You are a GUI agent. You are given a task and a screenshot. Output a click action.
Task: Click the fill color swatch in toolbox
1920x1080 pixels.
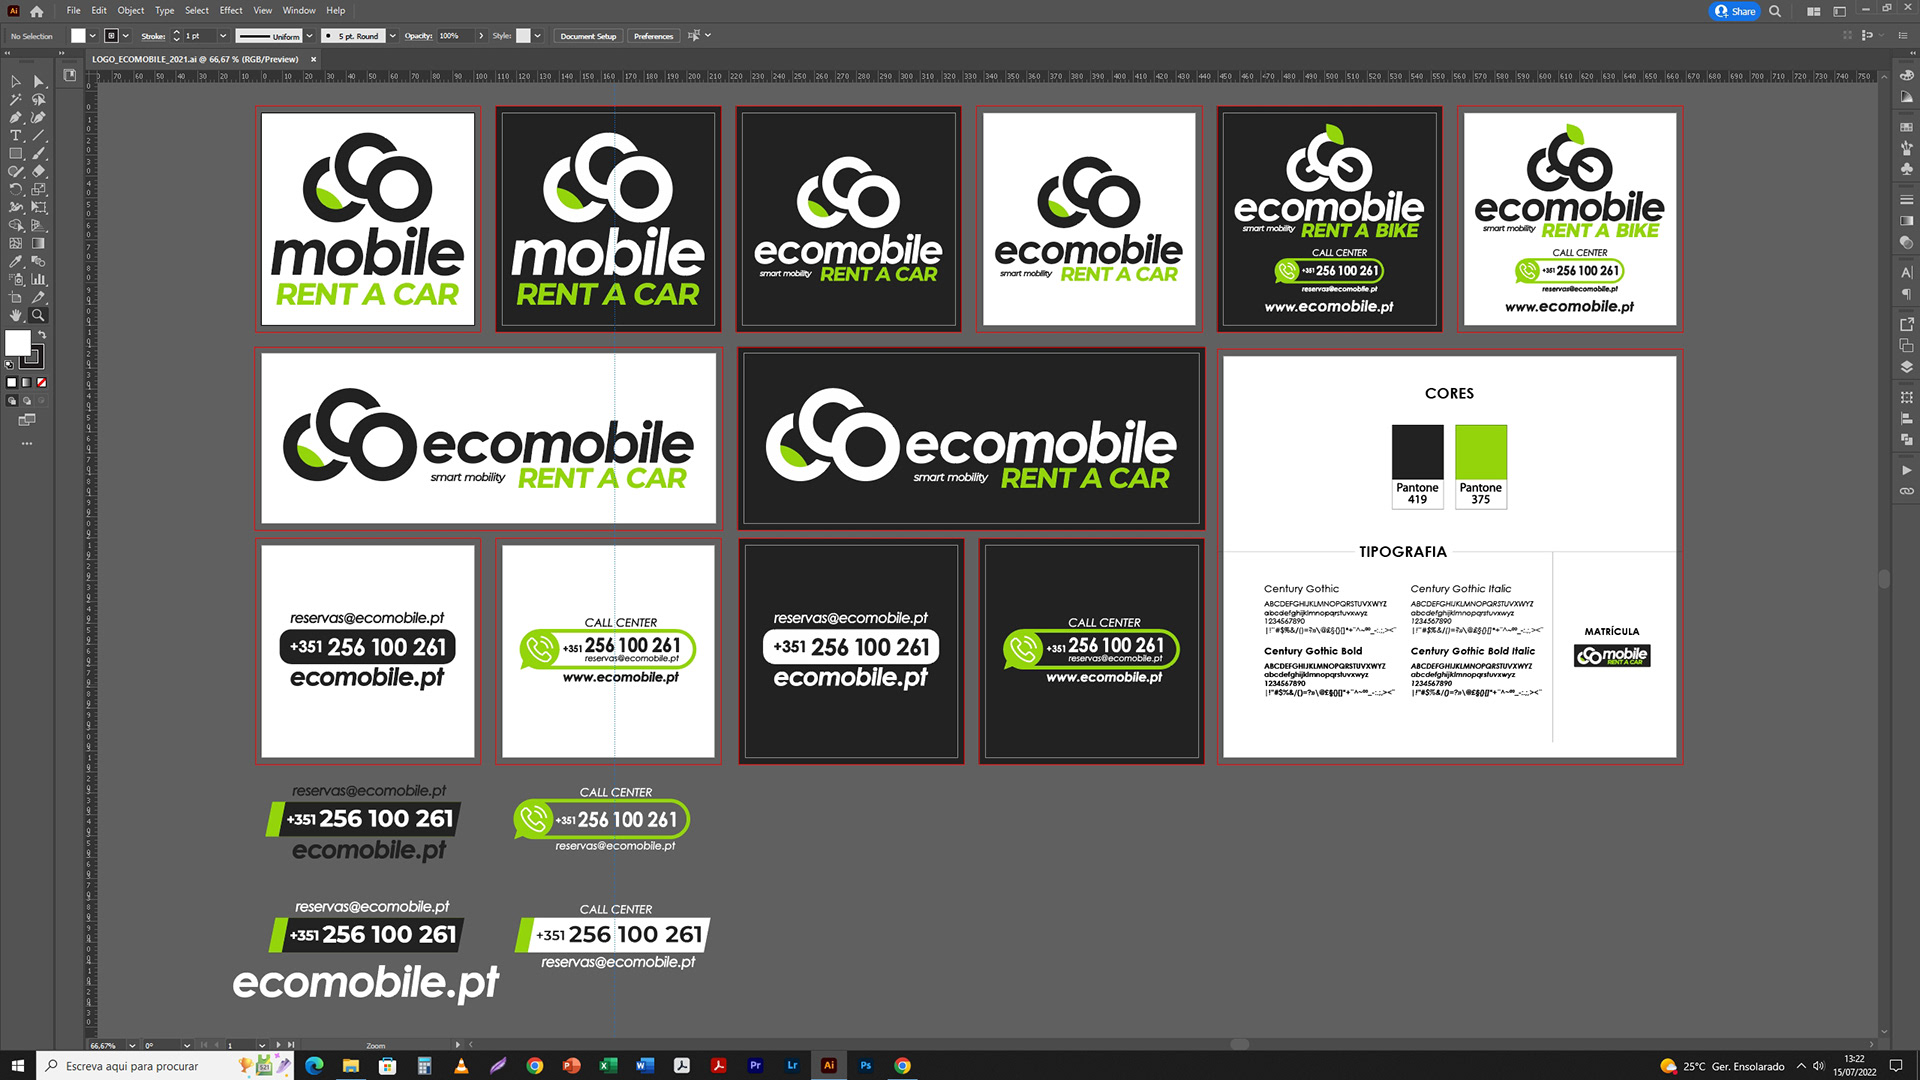pyautogui.click(x=18, y=343)
